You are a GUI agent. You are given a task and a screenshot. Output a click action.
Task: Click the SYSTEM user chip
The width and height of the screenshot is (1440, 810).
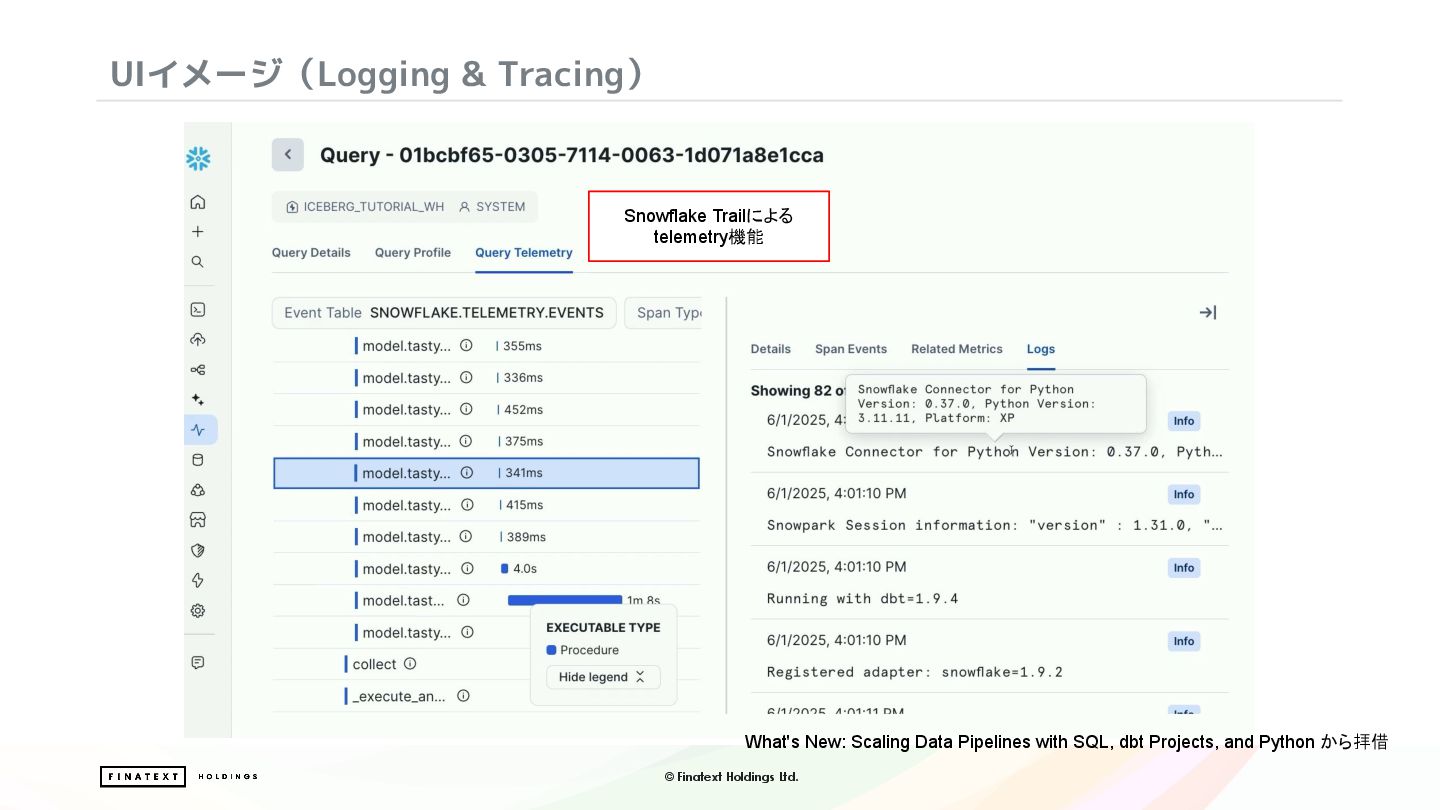tap(492, 207)
